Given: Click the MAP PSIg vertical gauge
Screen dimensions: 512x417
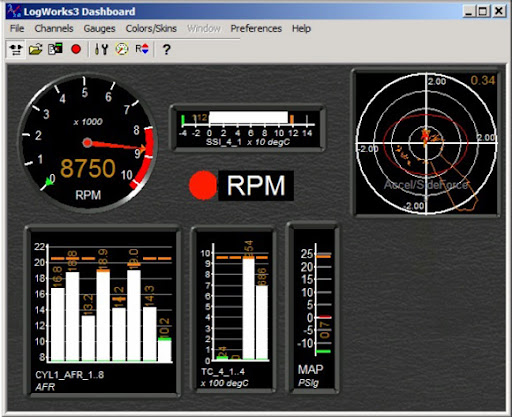Looking at the screenshot, I should [313, 309].
